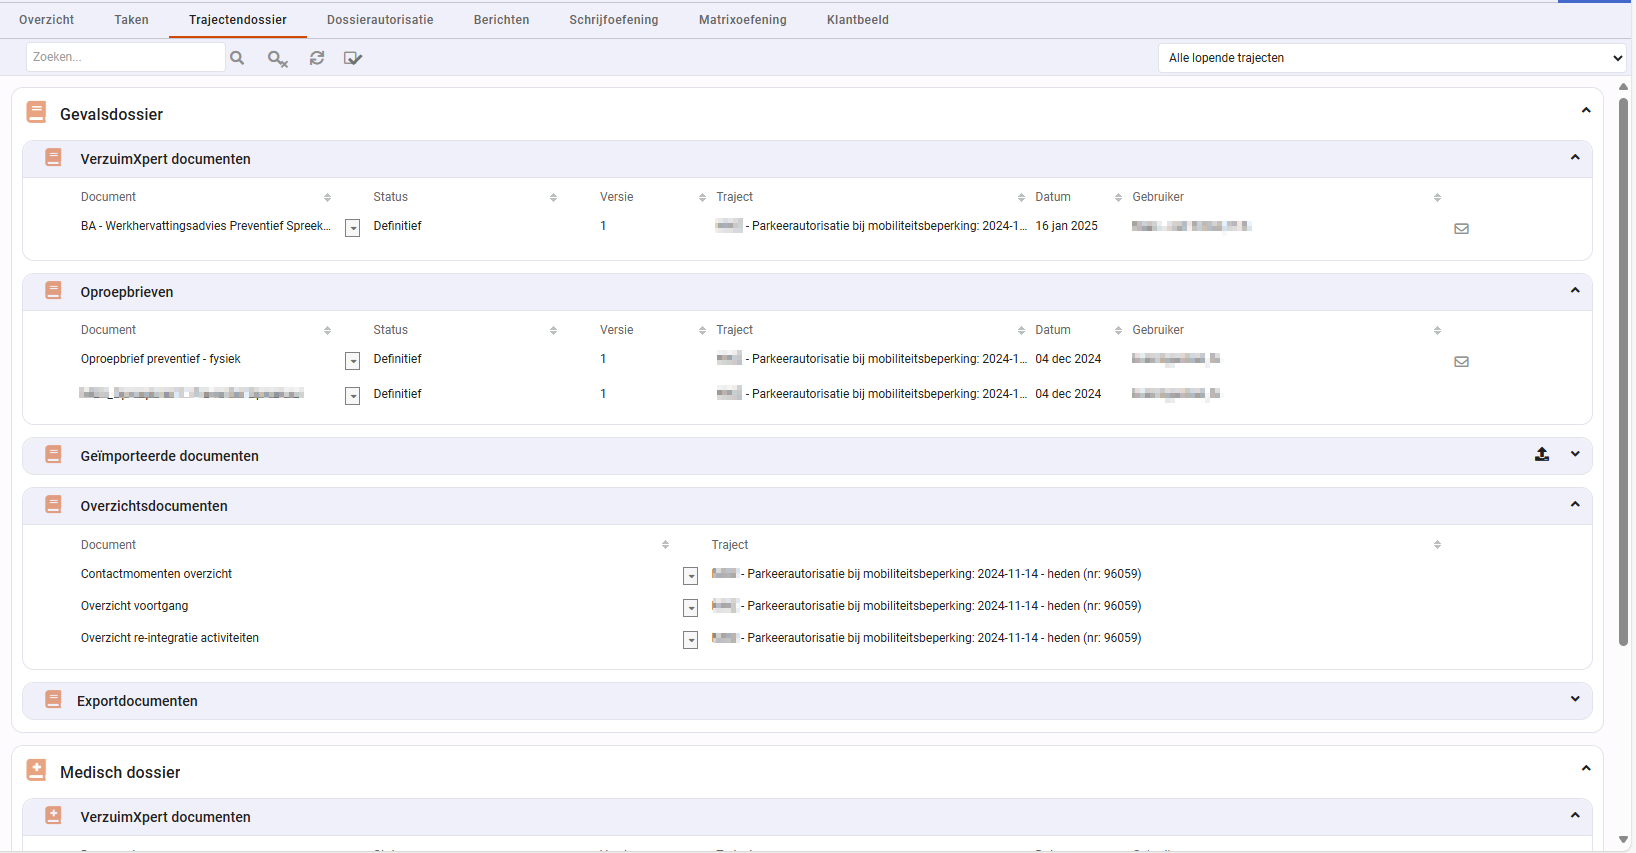The image size is (1636, 853).
Task: Select the Trajectendossier tab
Action: point(238,20)
